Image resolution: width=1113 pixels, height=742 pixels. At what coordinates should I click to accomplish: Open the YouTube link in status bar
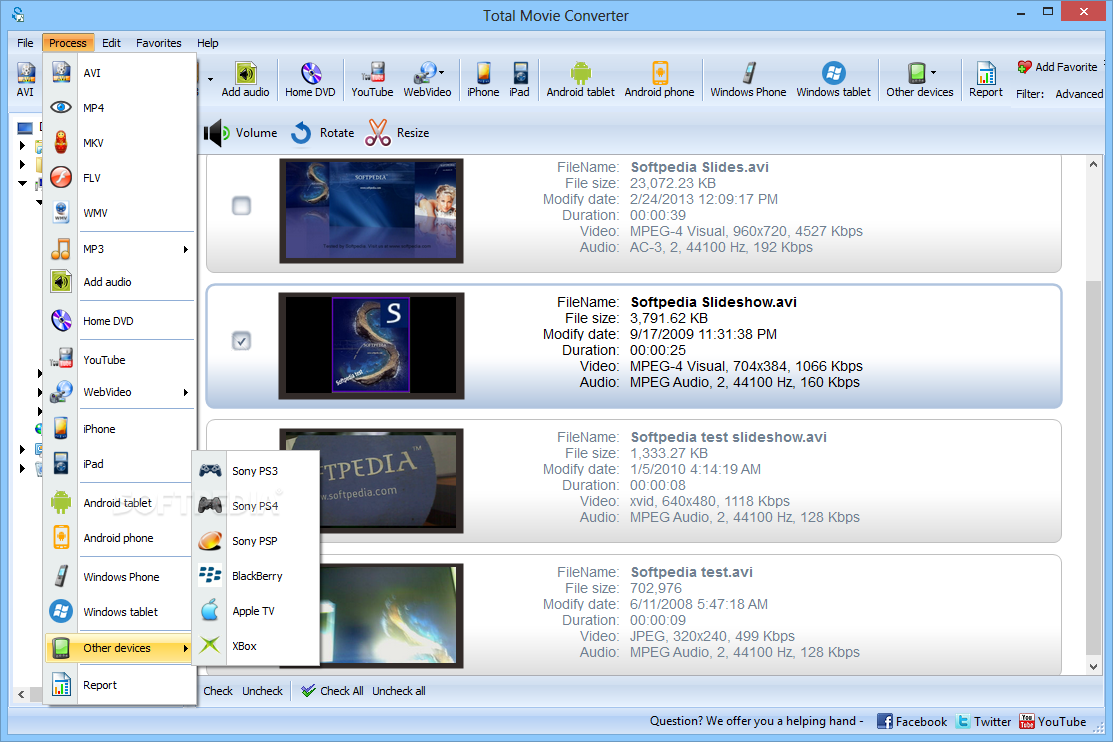tap(1053, 721)
